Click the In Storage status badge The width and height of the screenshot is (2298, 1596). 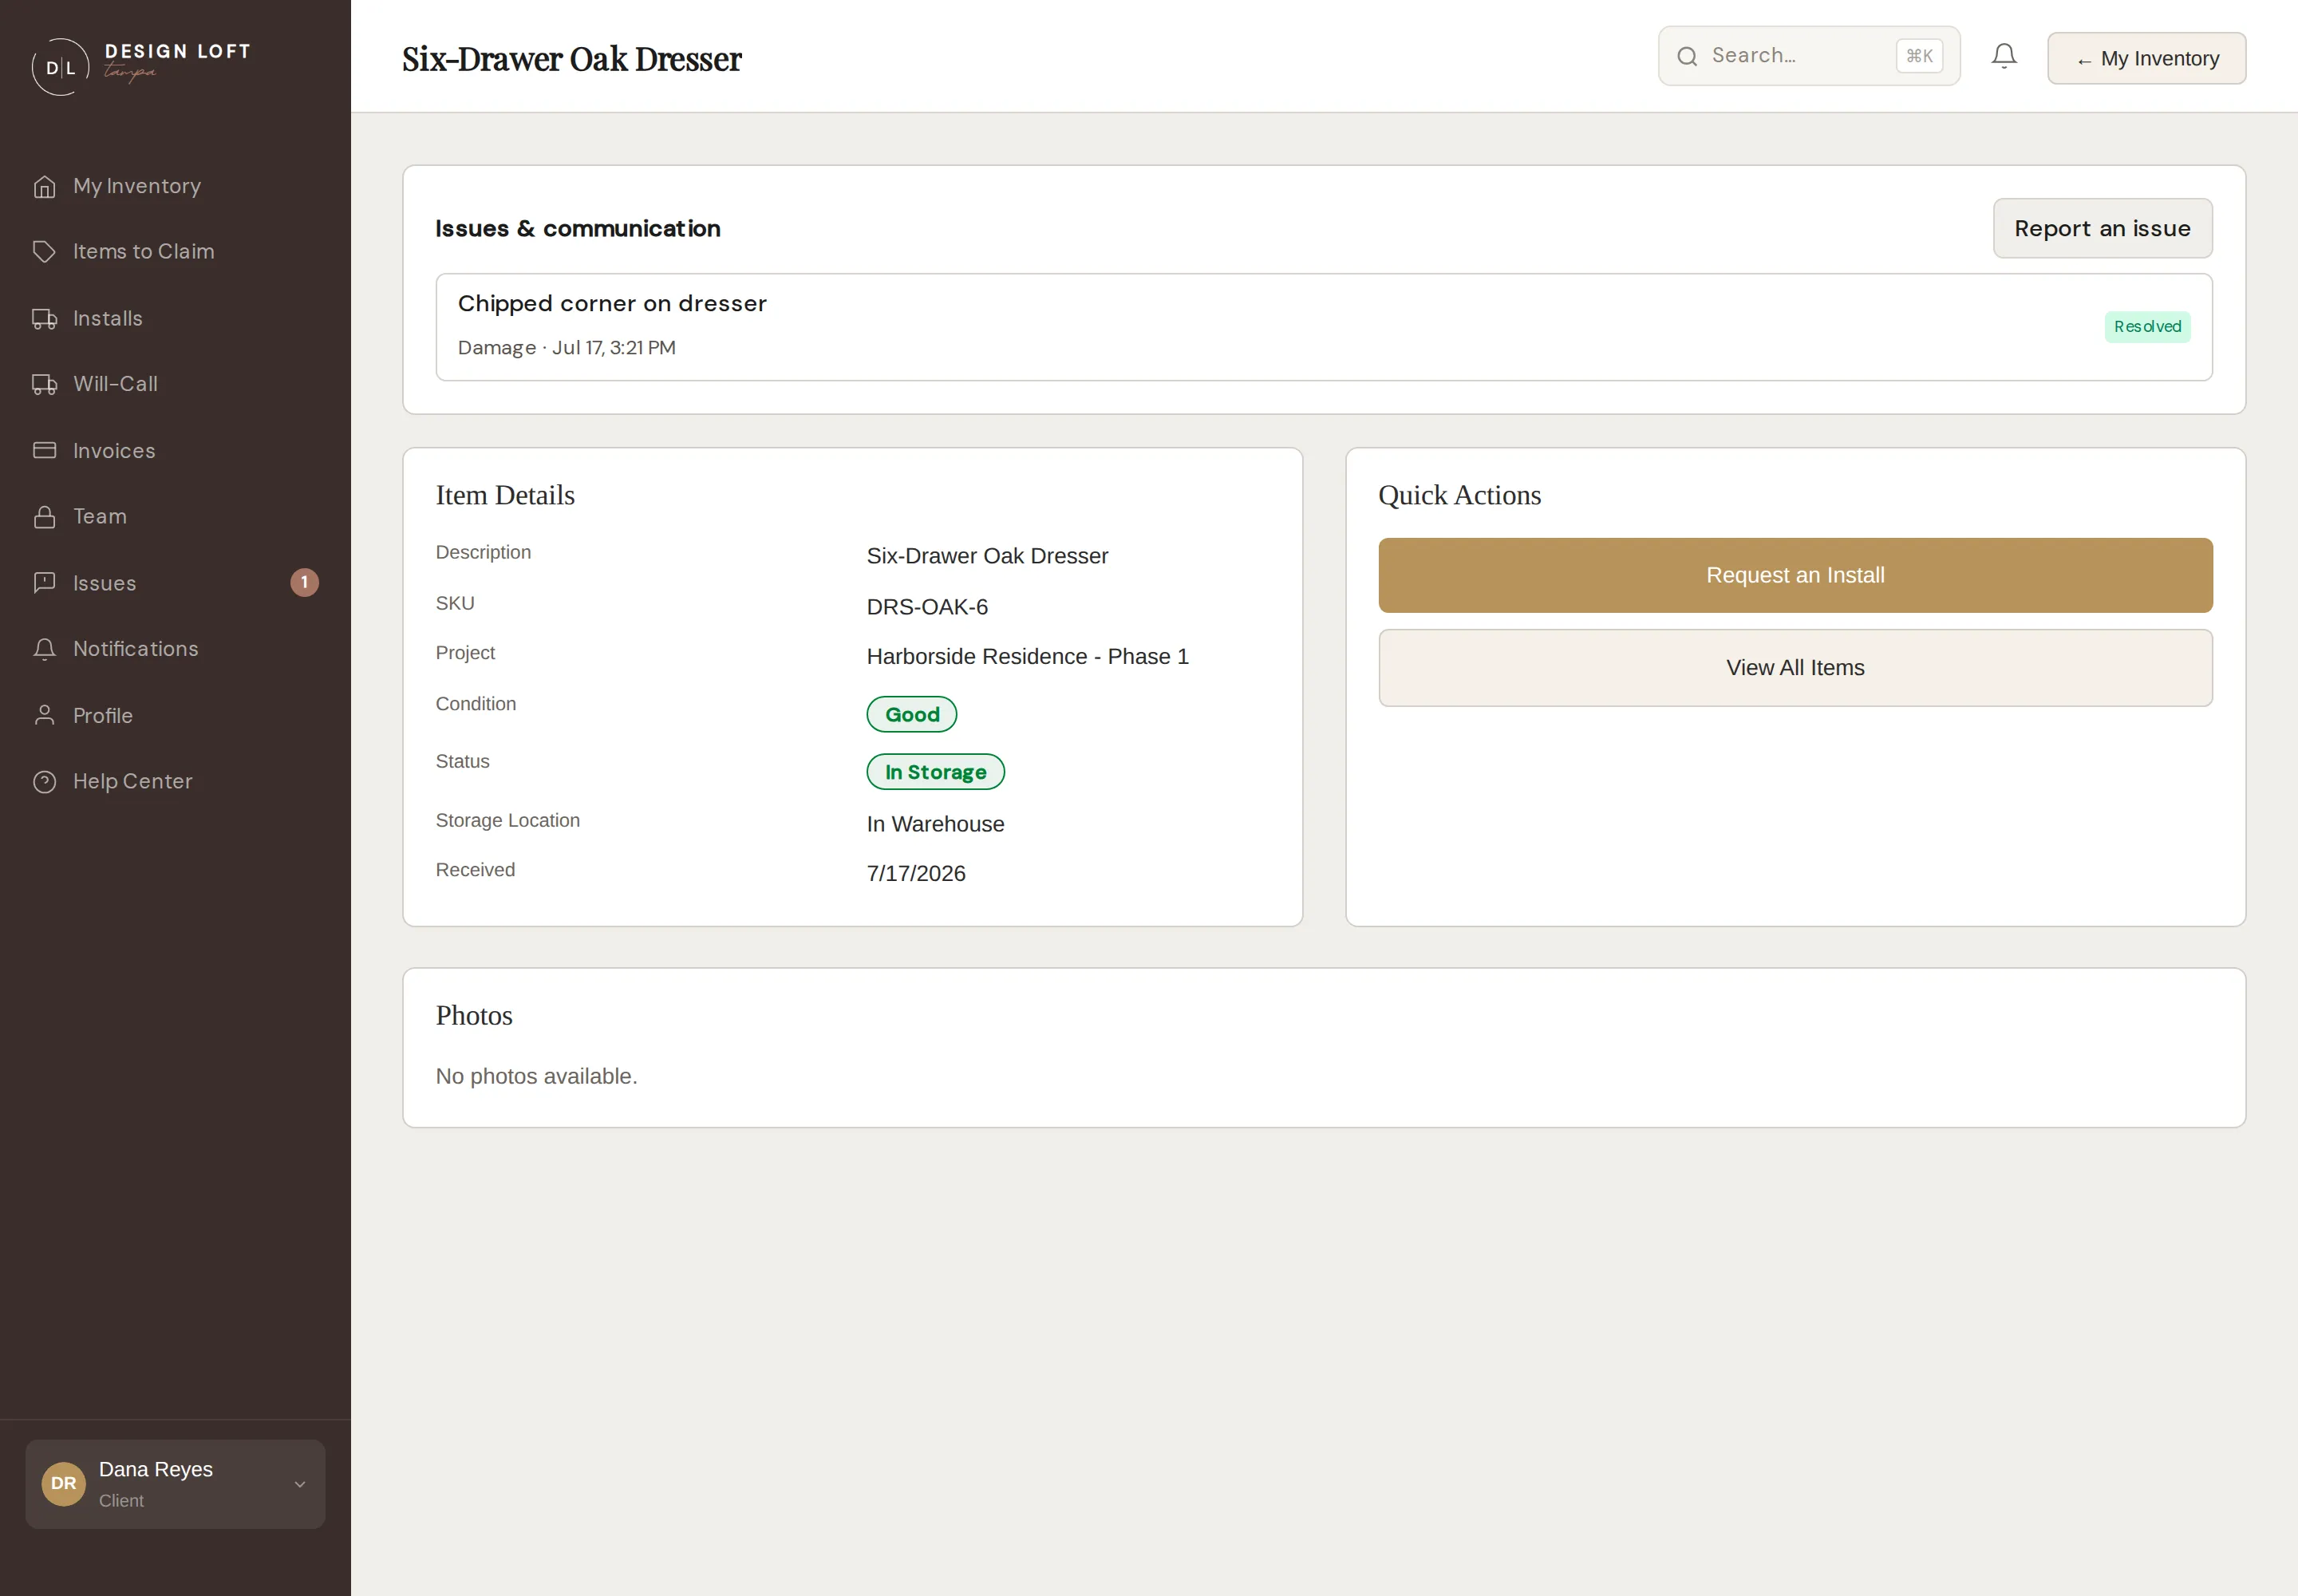point(935,772)
